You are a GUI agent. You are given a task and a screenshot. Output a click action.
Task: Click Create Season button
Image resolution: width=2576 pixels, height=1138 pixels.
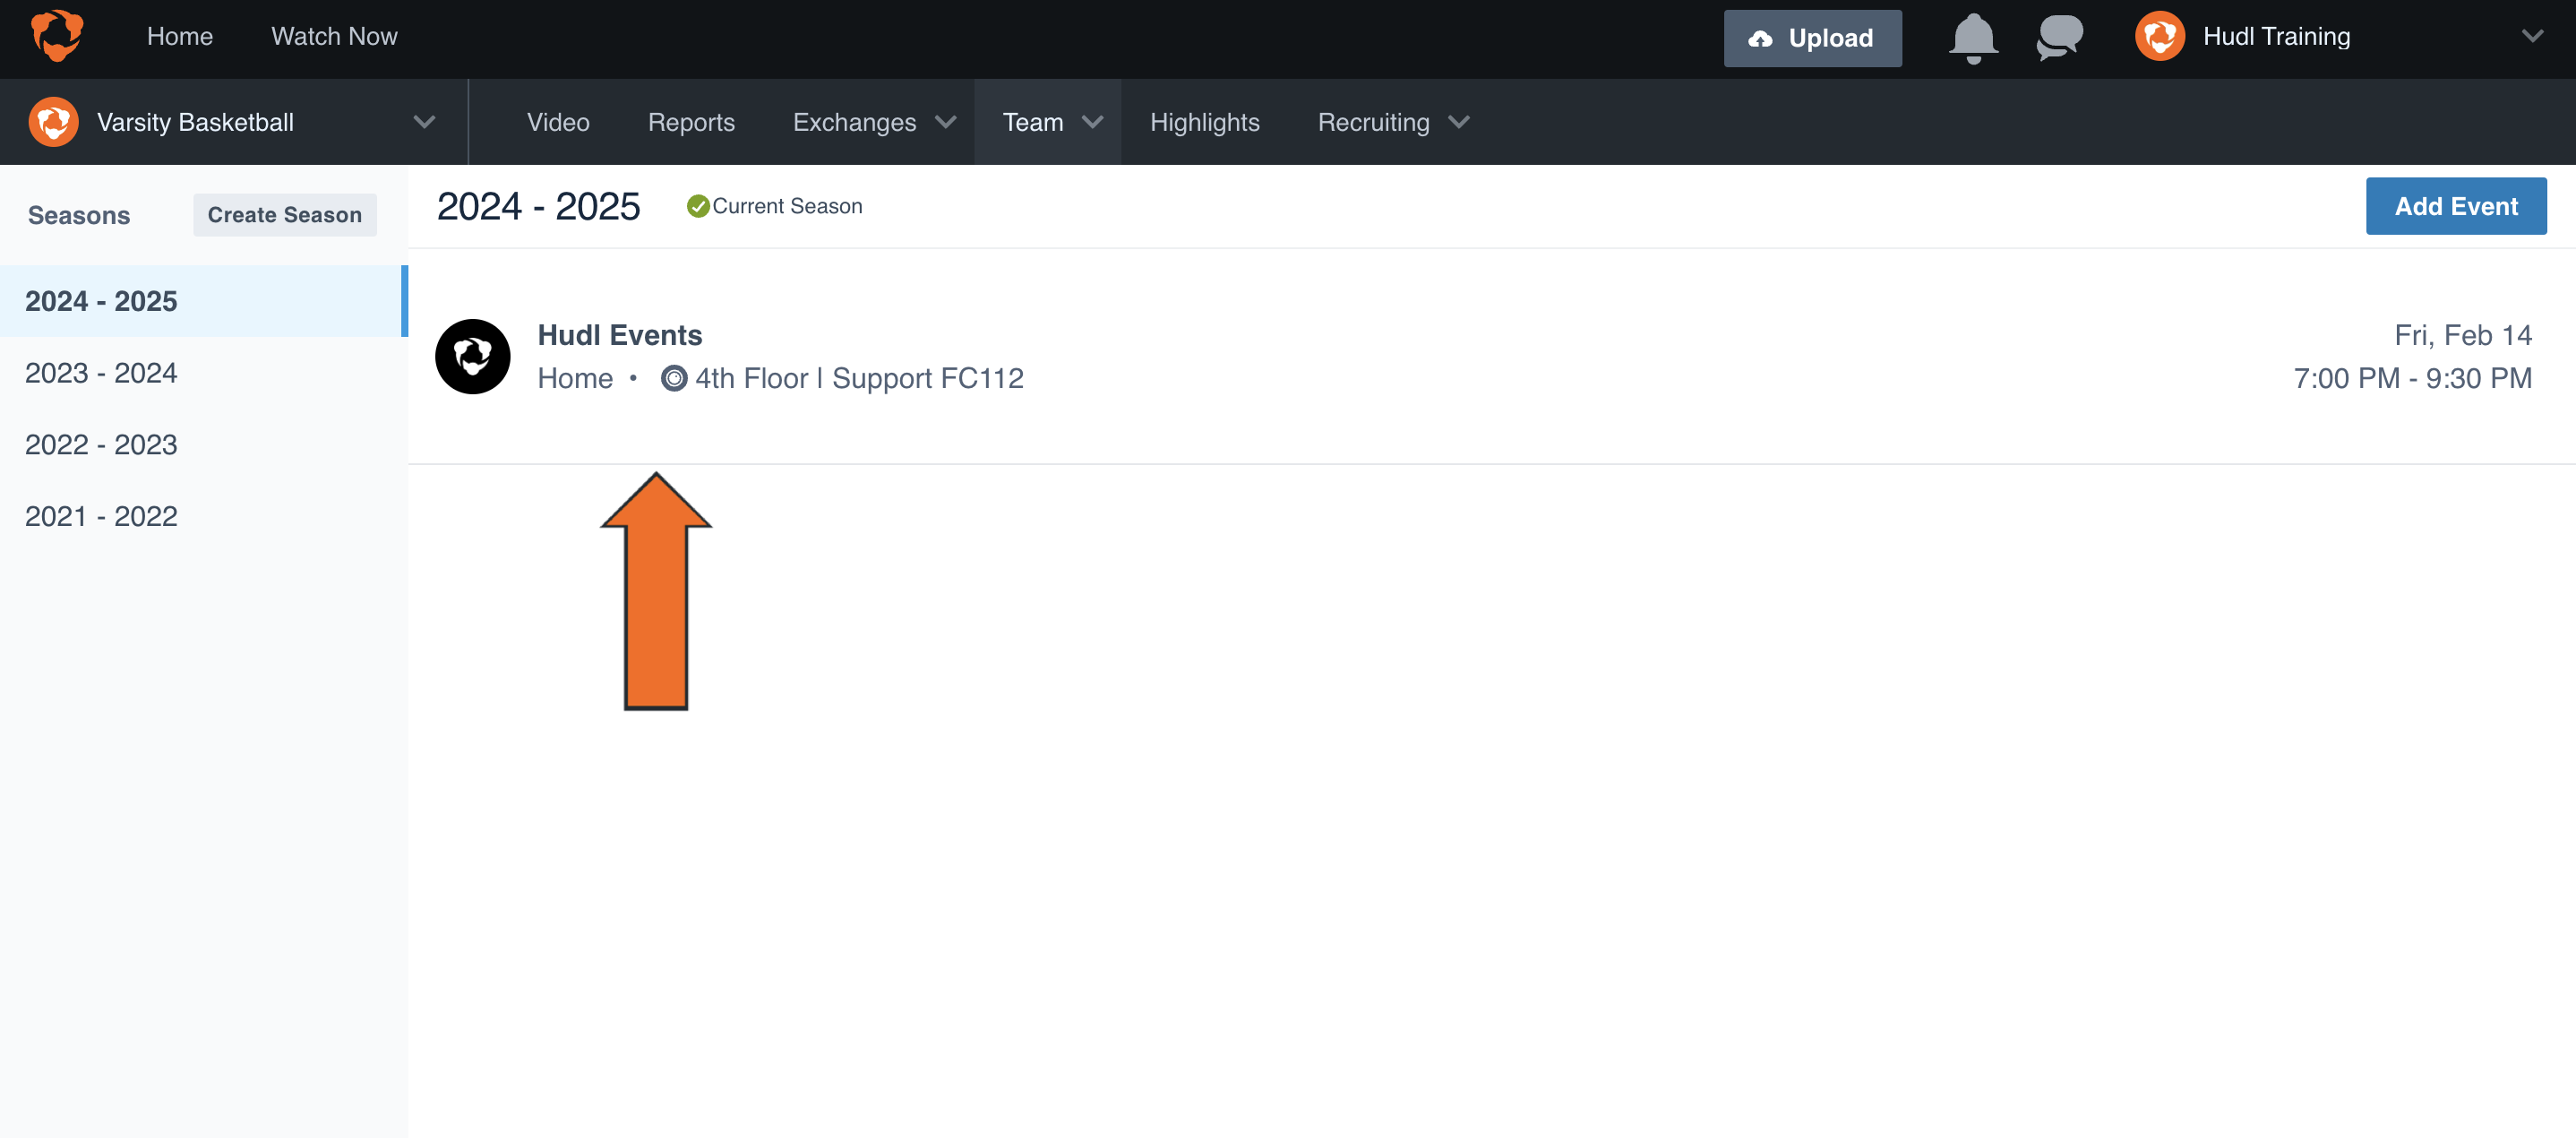click(x=284, y=215)
